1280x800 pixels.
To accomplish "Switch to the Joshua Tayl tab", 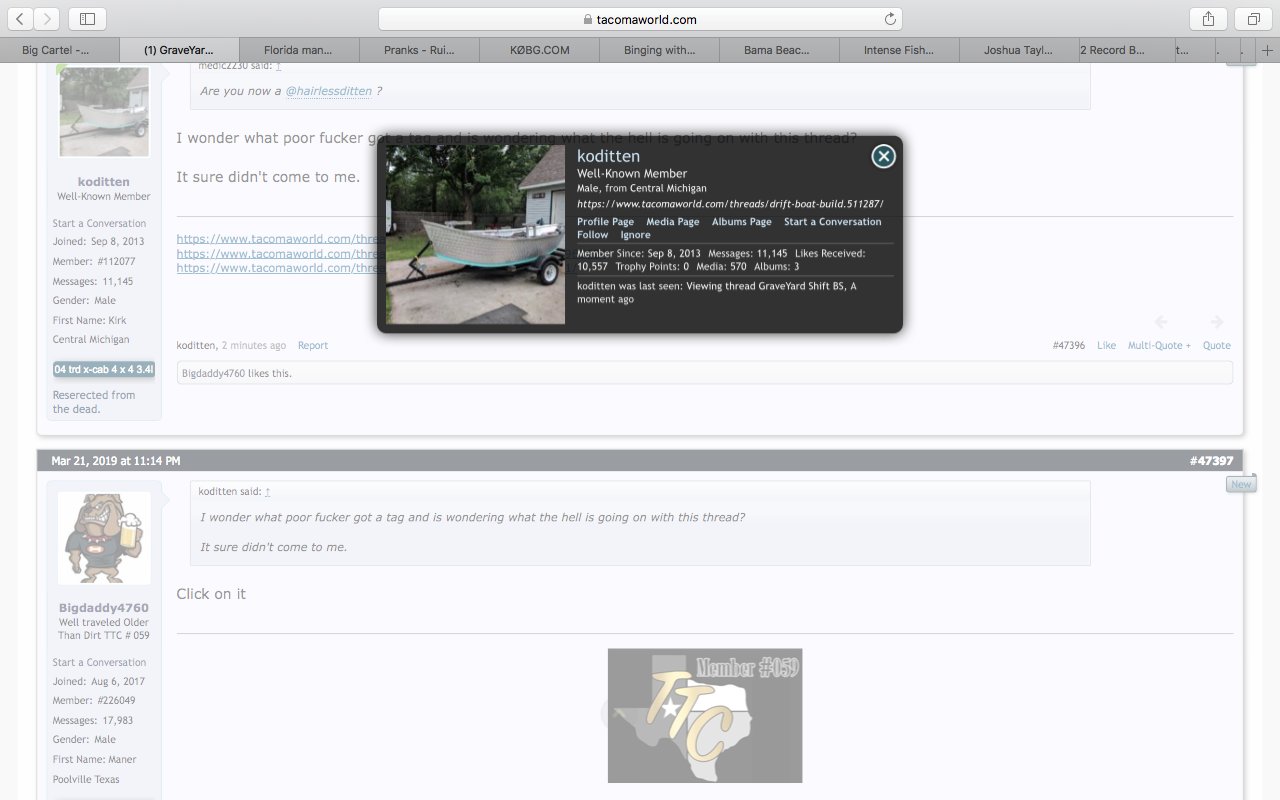I will [1019, 50].
